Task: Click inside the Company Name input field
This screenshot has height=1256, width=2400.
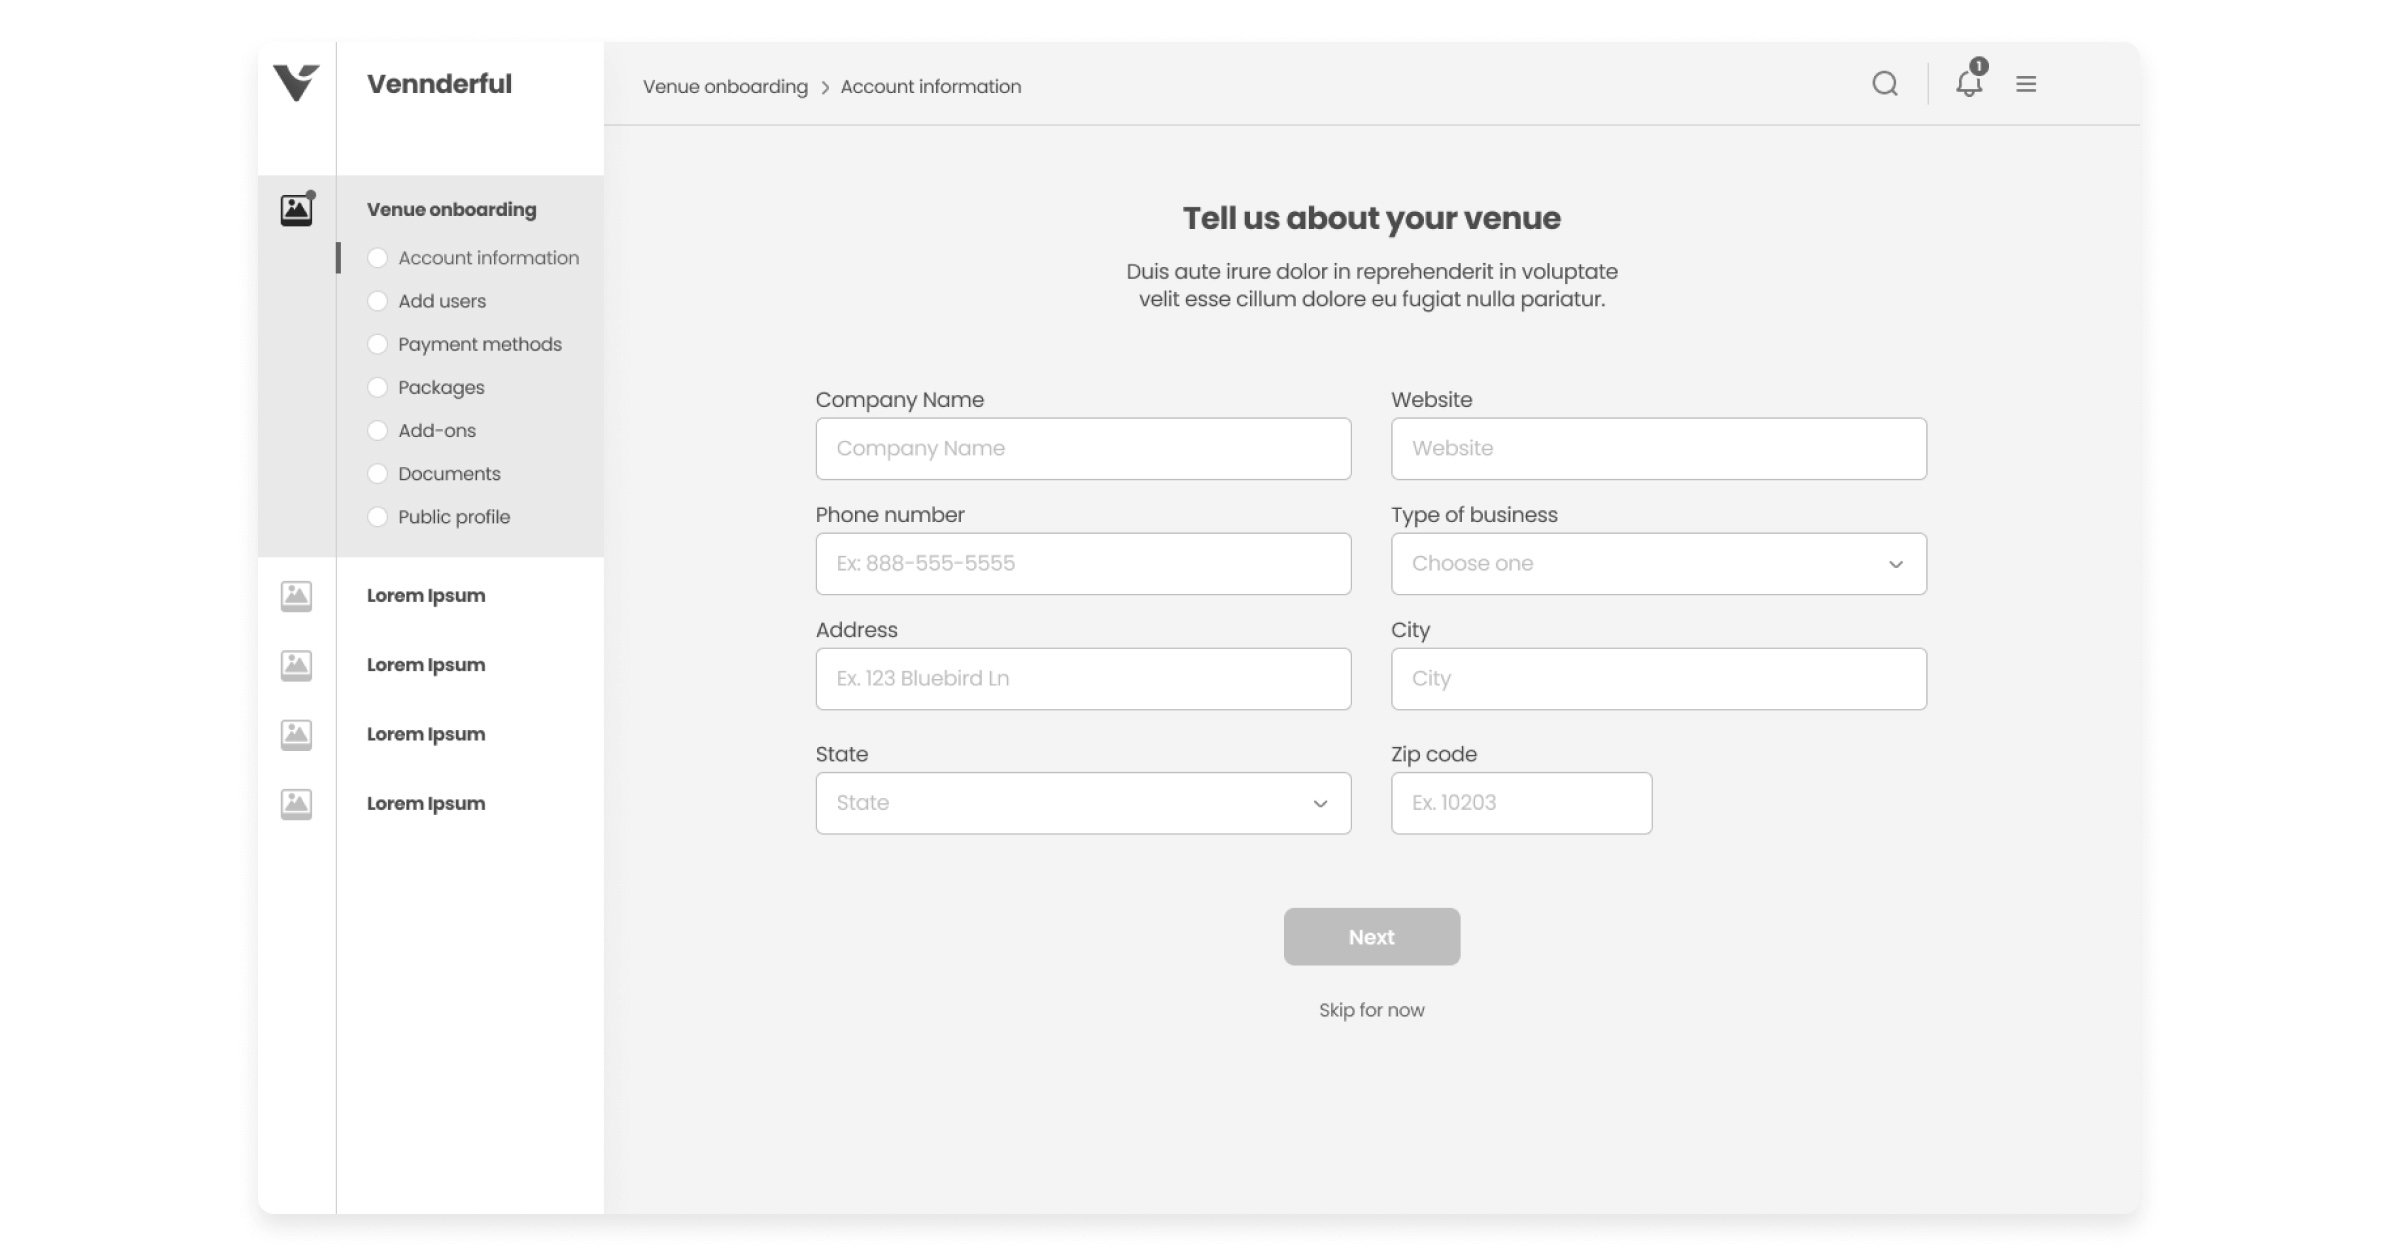Action: (x=1083, y=448)
